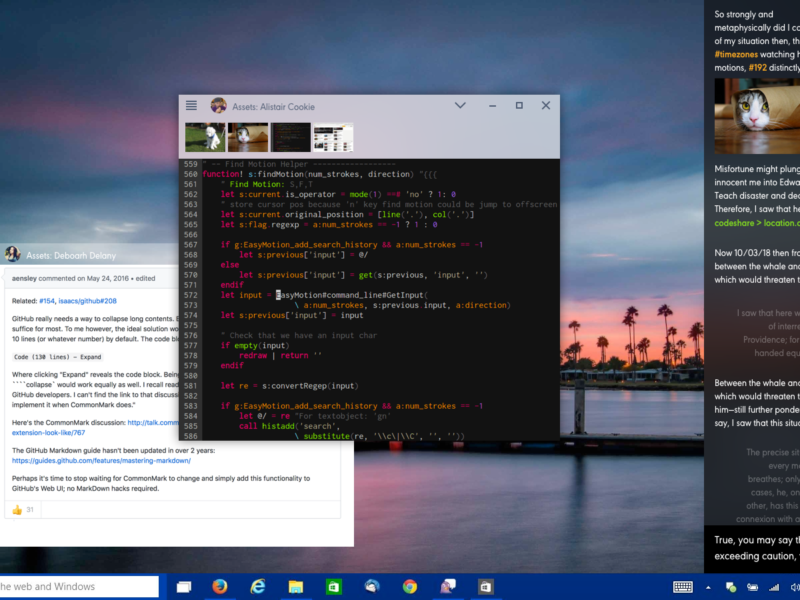This screenshot has width=800, height=600.
Task: Launch Firefox from the taskbar
Action: 220,587
